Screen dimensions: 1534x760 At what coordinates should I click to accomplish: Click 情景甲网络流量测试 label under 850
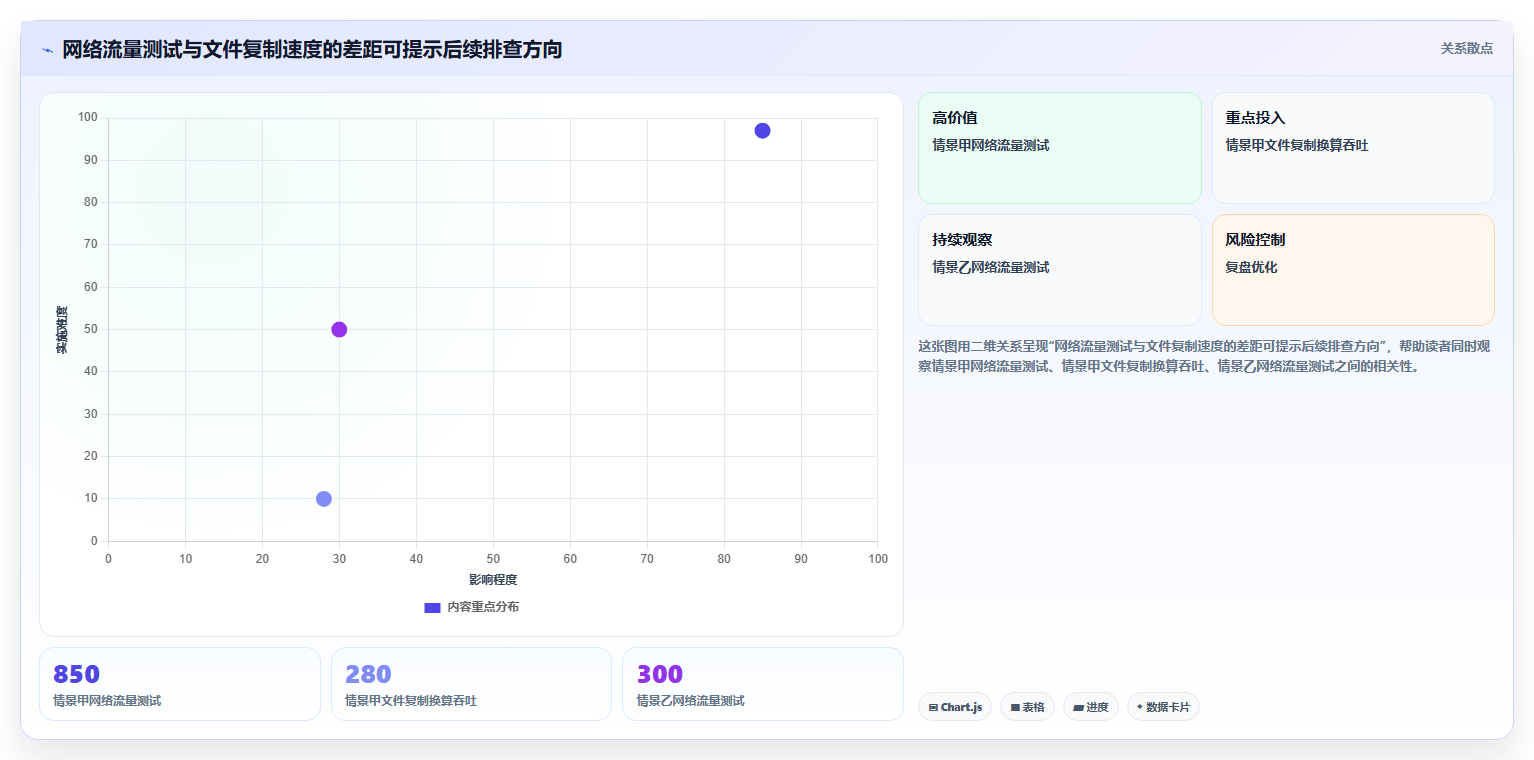tap(107, 701)
